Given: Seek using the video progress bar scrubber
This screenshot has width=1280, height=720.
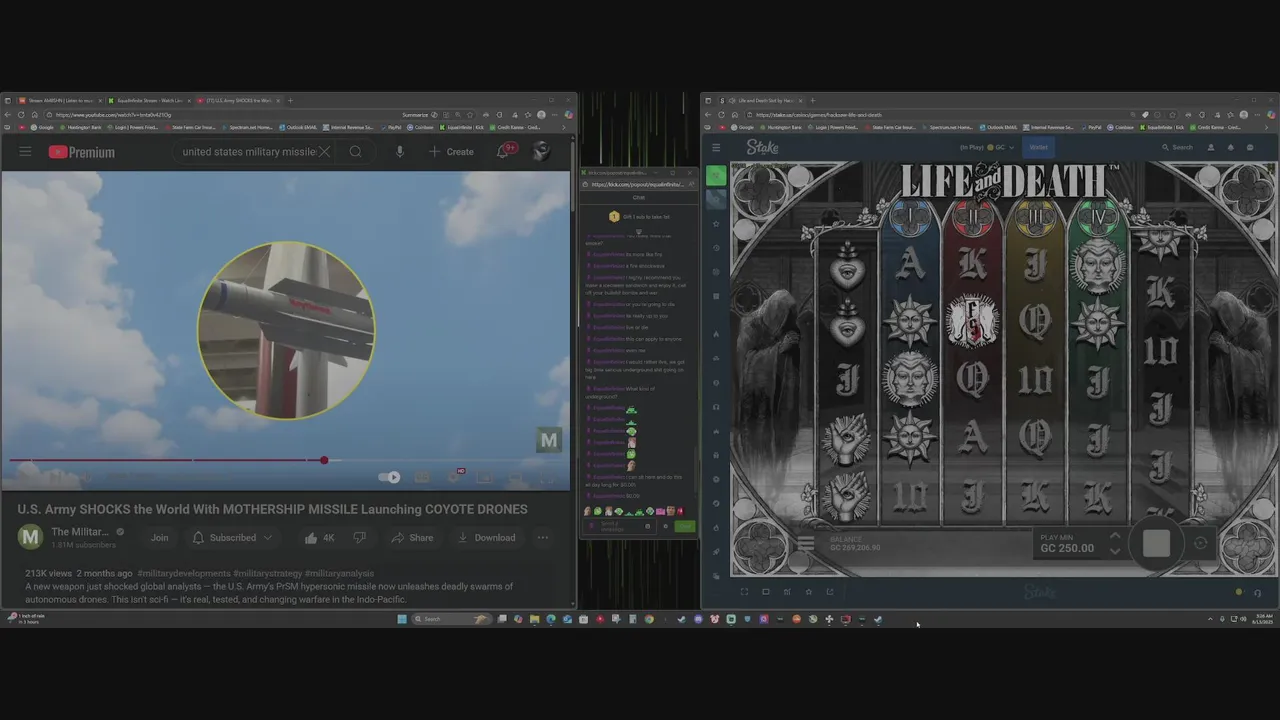Looking at the screenshot, I should click(324, 460).
